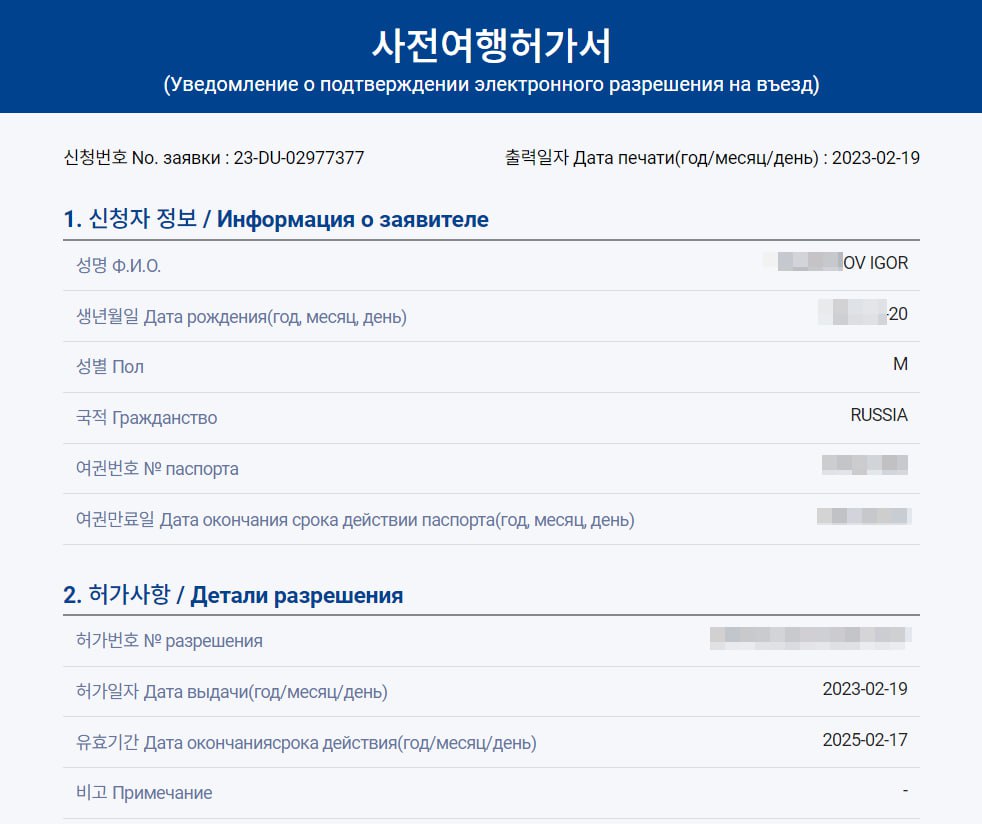Select nationality value RUSSIA
This screenshot has height=824, width=982.
point(878,415)
